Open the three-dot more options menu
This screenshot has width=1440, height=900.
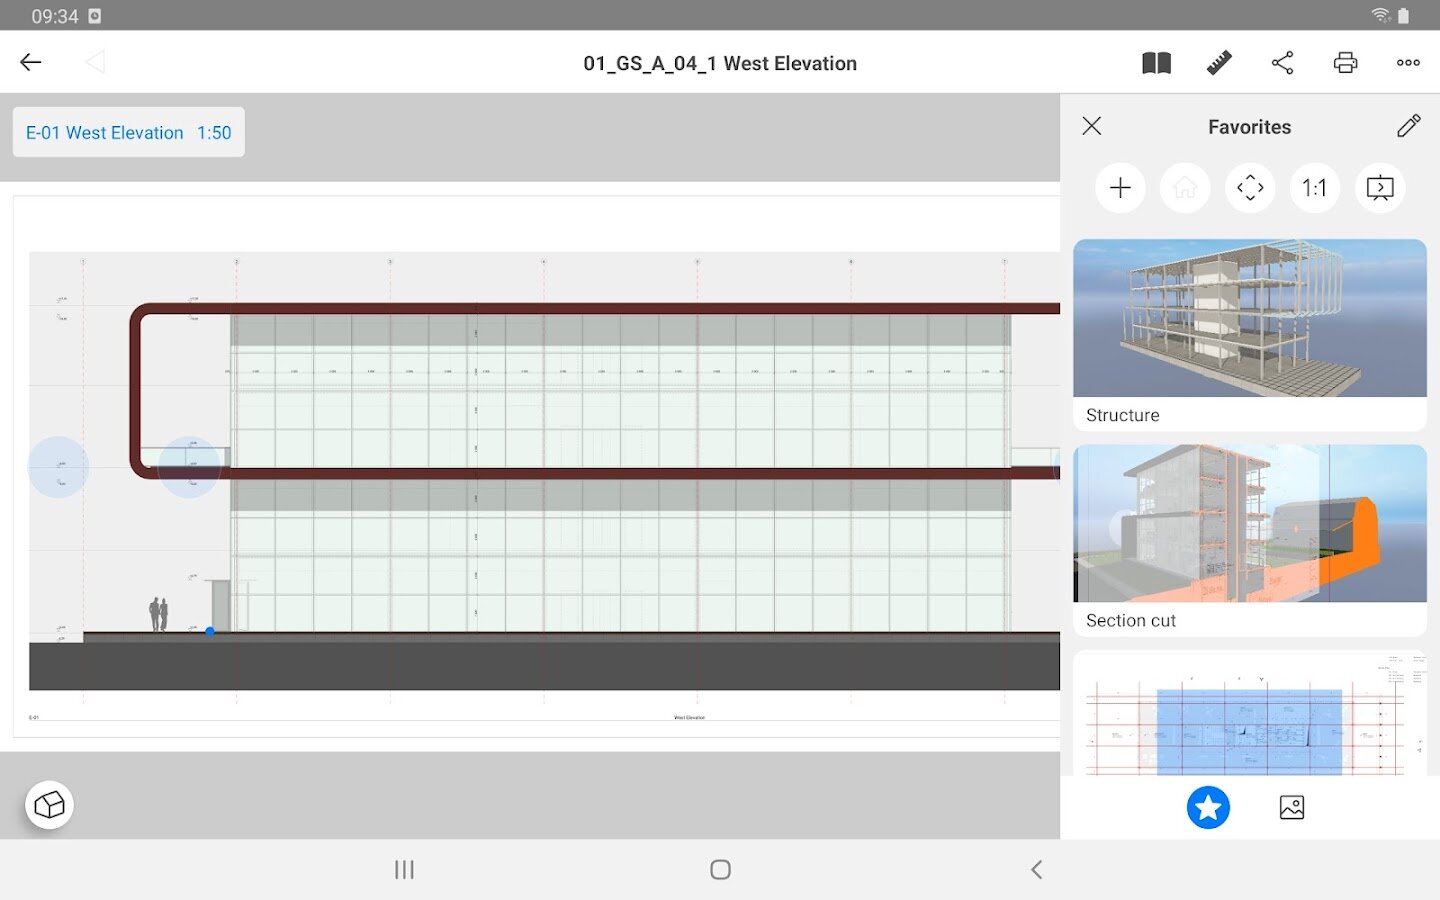(x=1408, y=63)
